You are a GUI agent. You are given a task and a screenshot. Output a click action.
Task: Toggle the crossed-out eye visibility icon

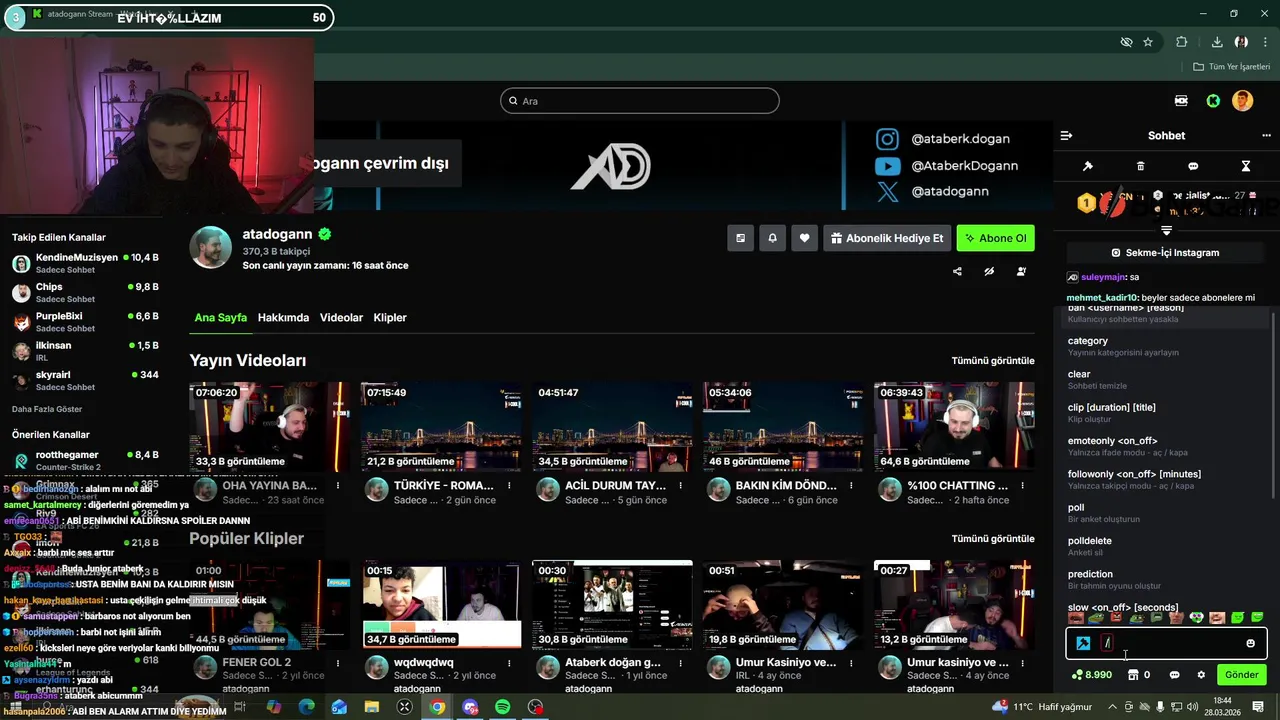989,271
